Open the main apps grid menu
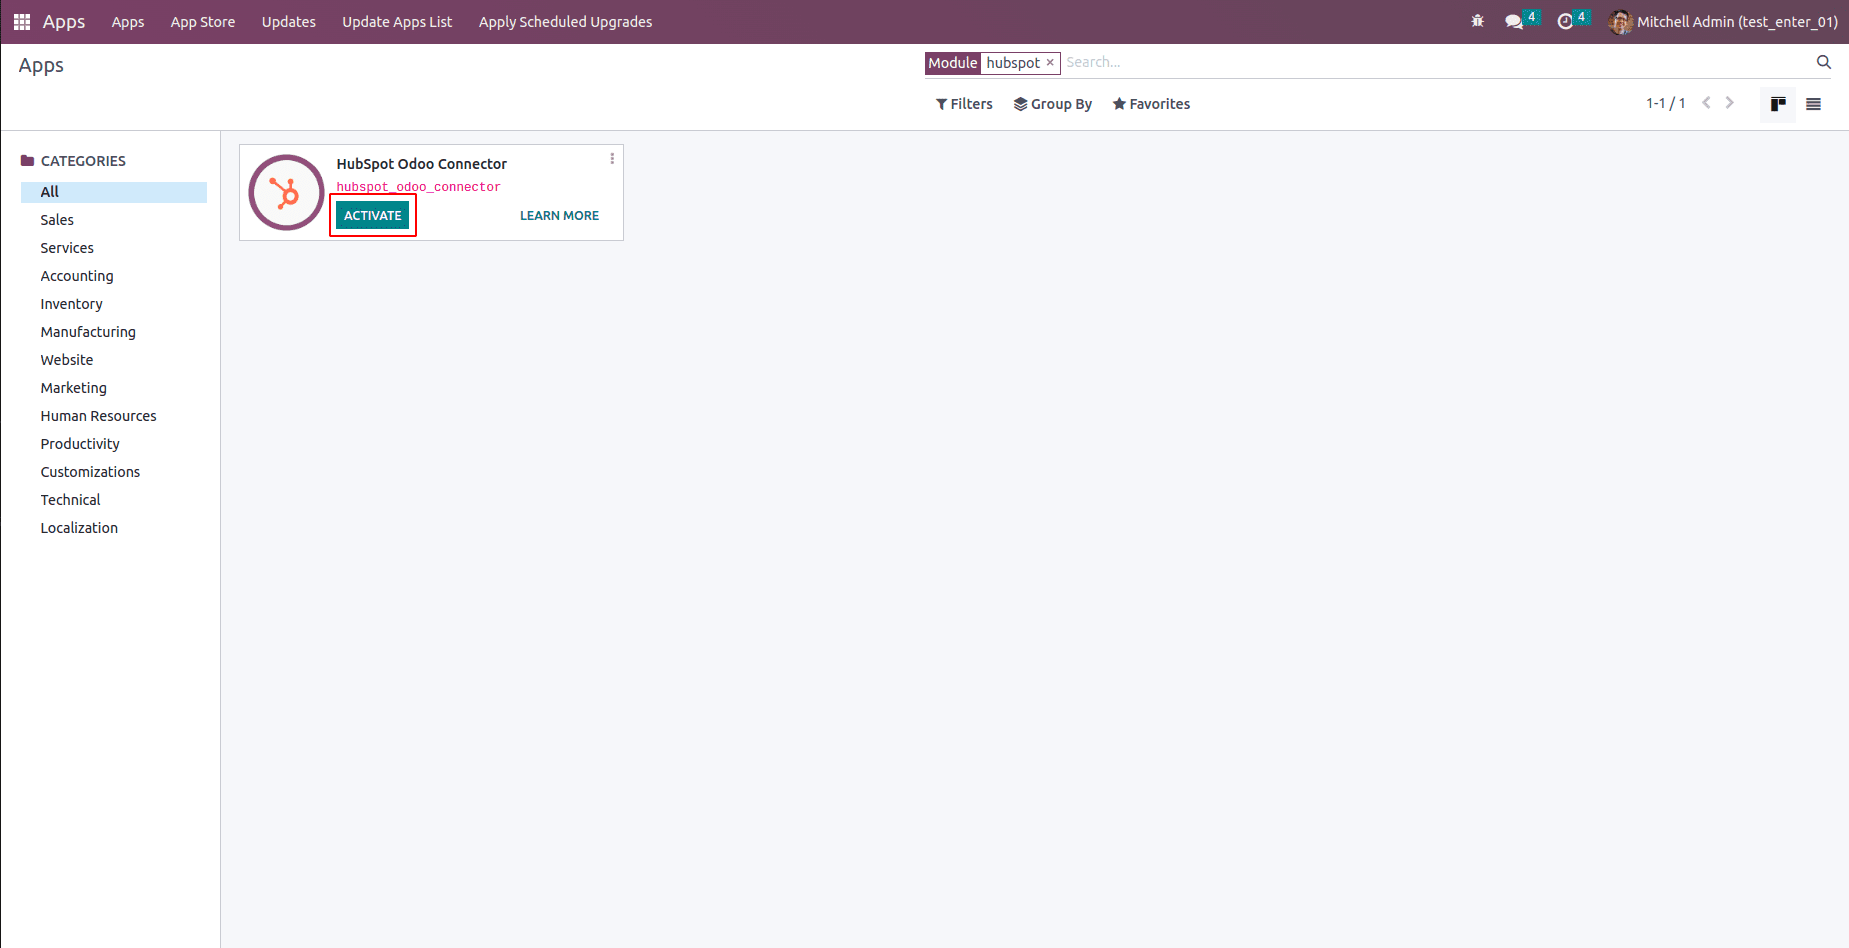The width and height of the screenshot is (1849, 948). pyautogui.click(x=22, y=22)
